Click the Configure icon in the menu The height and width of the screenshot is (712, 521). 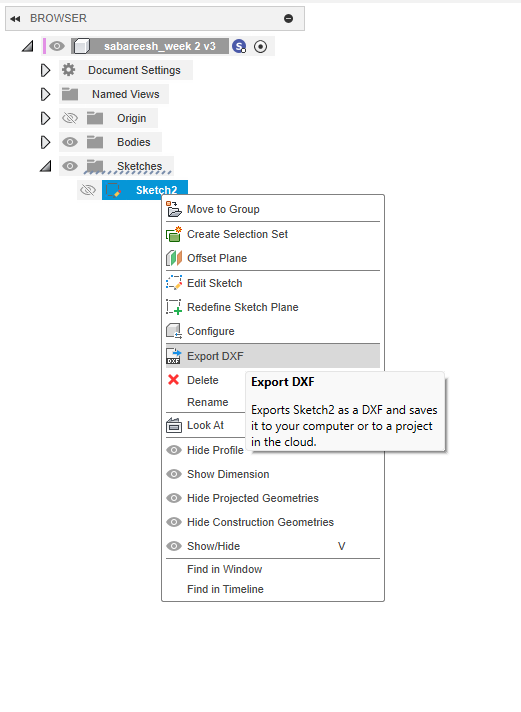coord(174,331)
